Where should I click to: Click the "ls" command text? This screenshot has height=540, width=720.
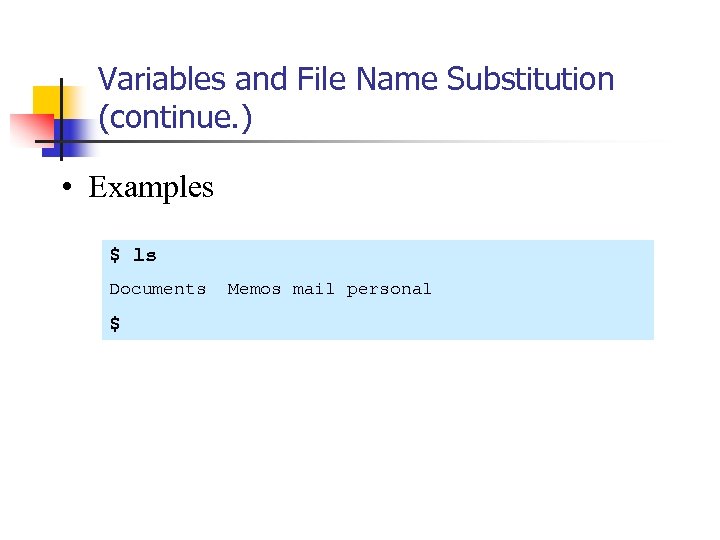145,256
